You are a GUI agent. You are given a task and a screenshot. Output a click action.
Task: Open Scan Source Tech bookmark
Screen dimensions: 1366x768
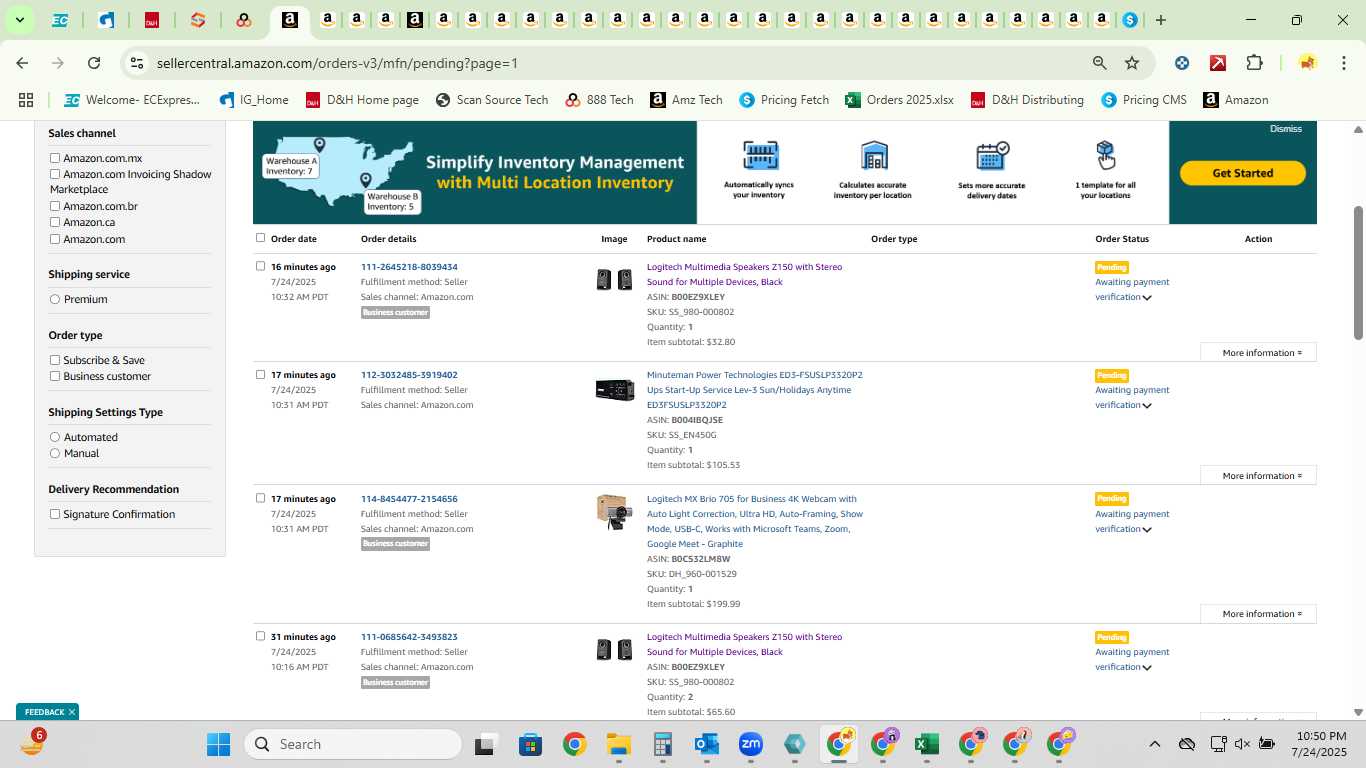[x=492, y=100]
